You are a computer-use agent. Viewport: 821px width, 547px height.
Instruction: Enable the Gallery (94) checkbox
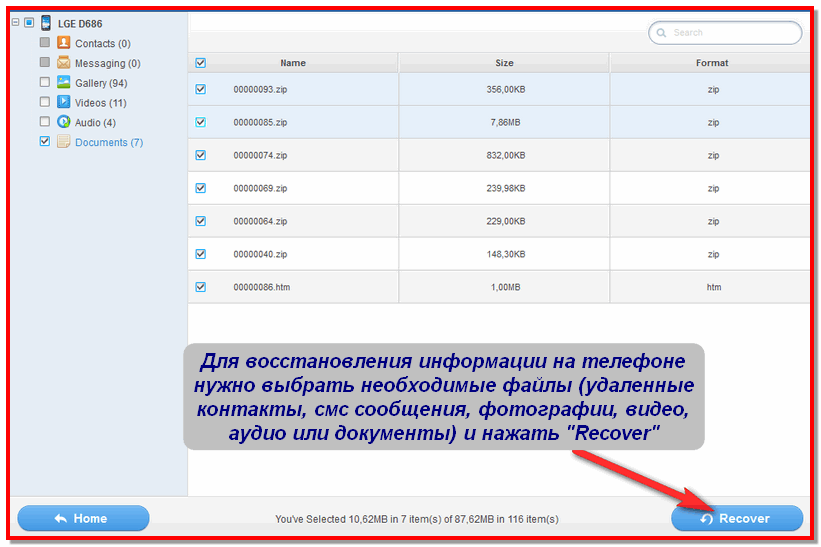tap(44, 83)
